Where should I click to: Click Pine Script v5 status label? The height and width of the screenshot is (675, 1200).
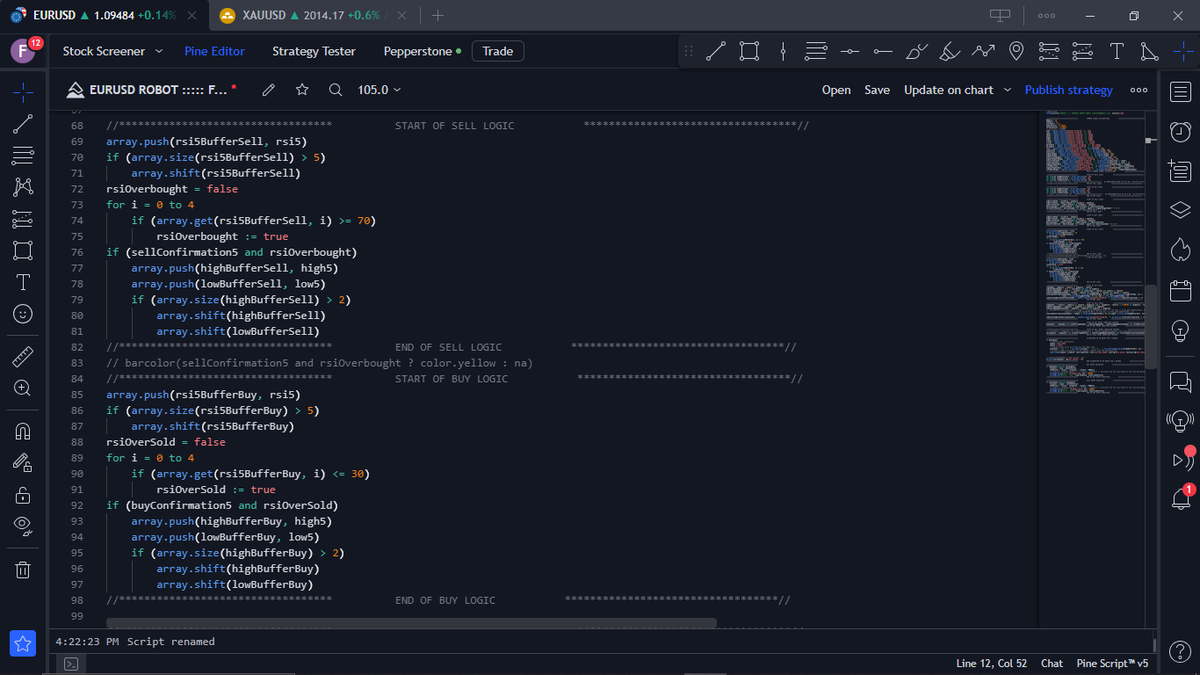tap(1112, 664)
